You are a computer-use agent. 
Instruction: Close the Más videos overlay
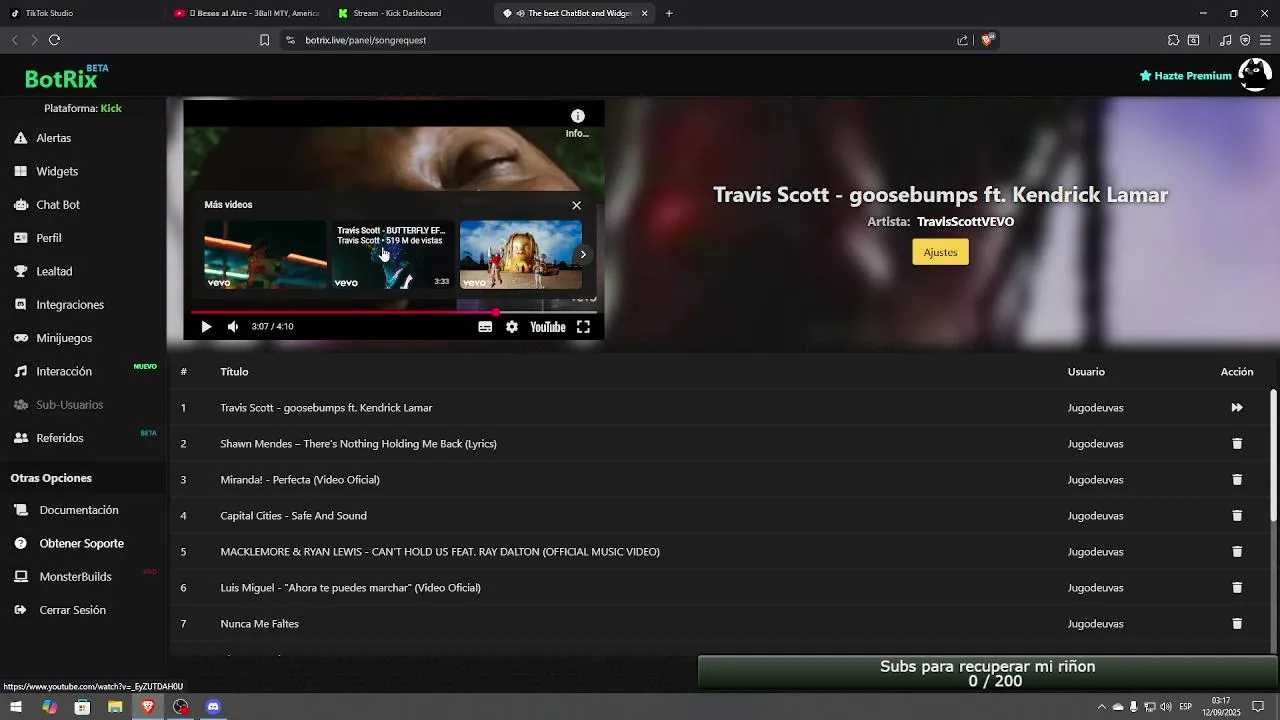[576, 205]
